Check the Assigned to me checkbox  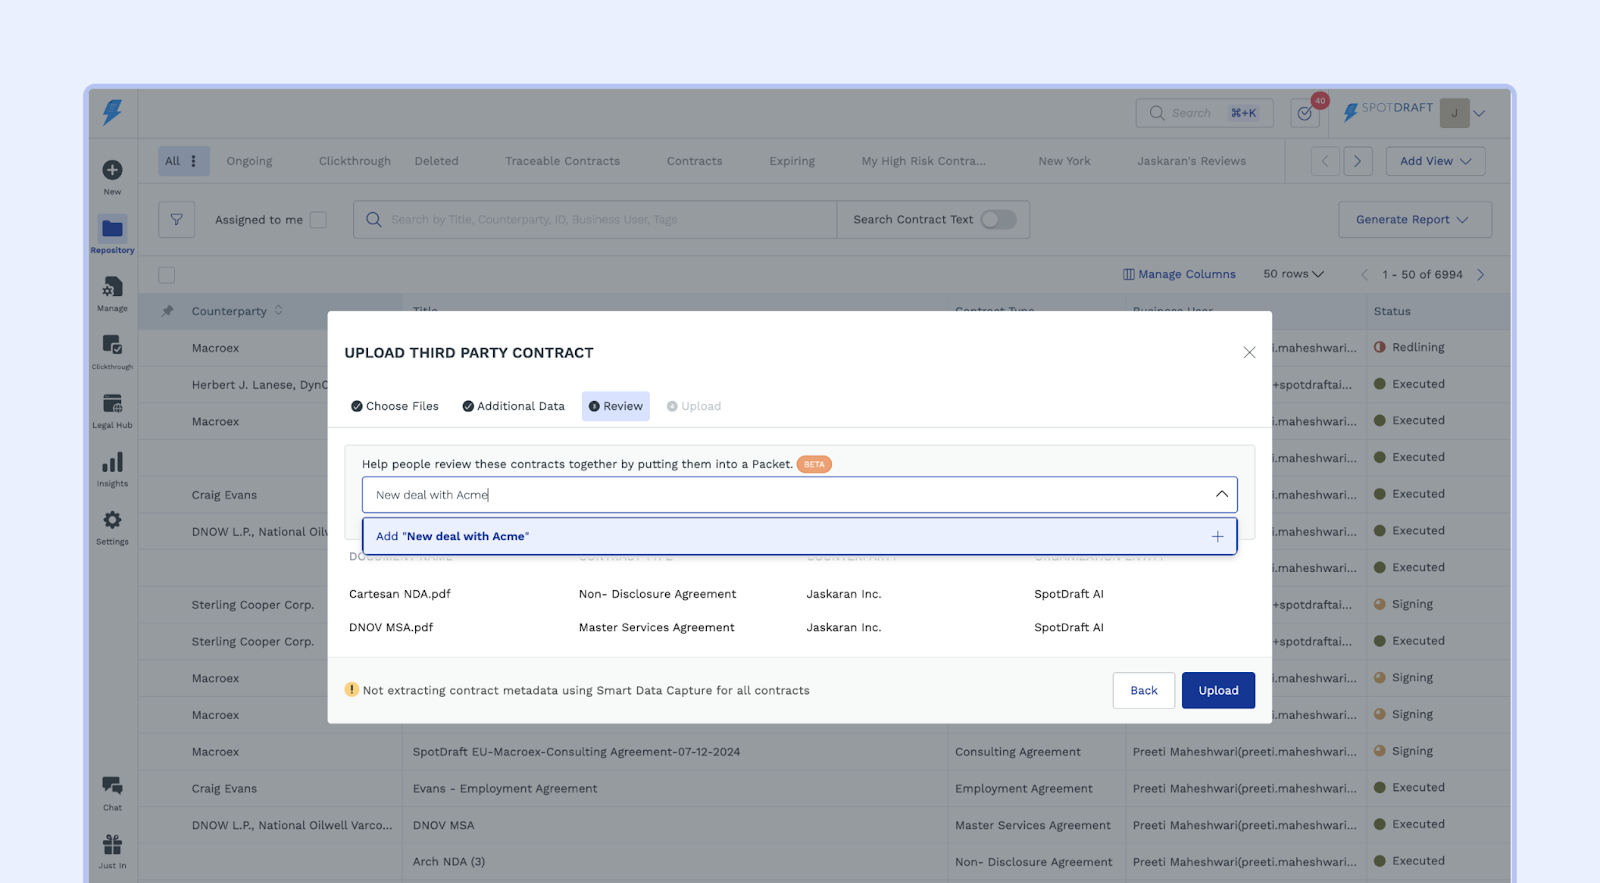[318, 220]
